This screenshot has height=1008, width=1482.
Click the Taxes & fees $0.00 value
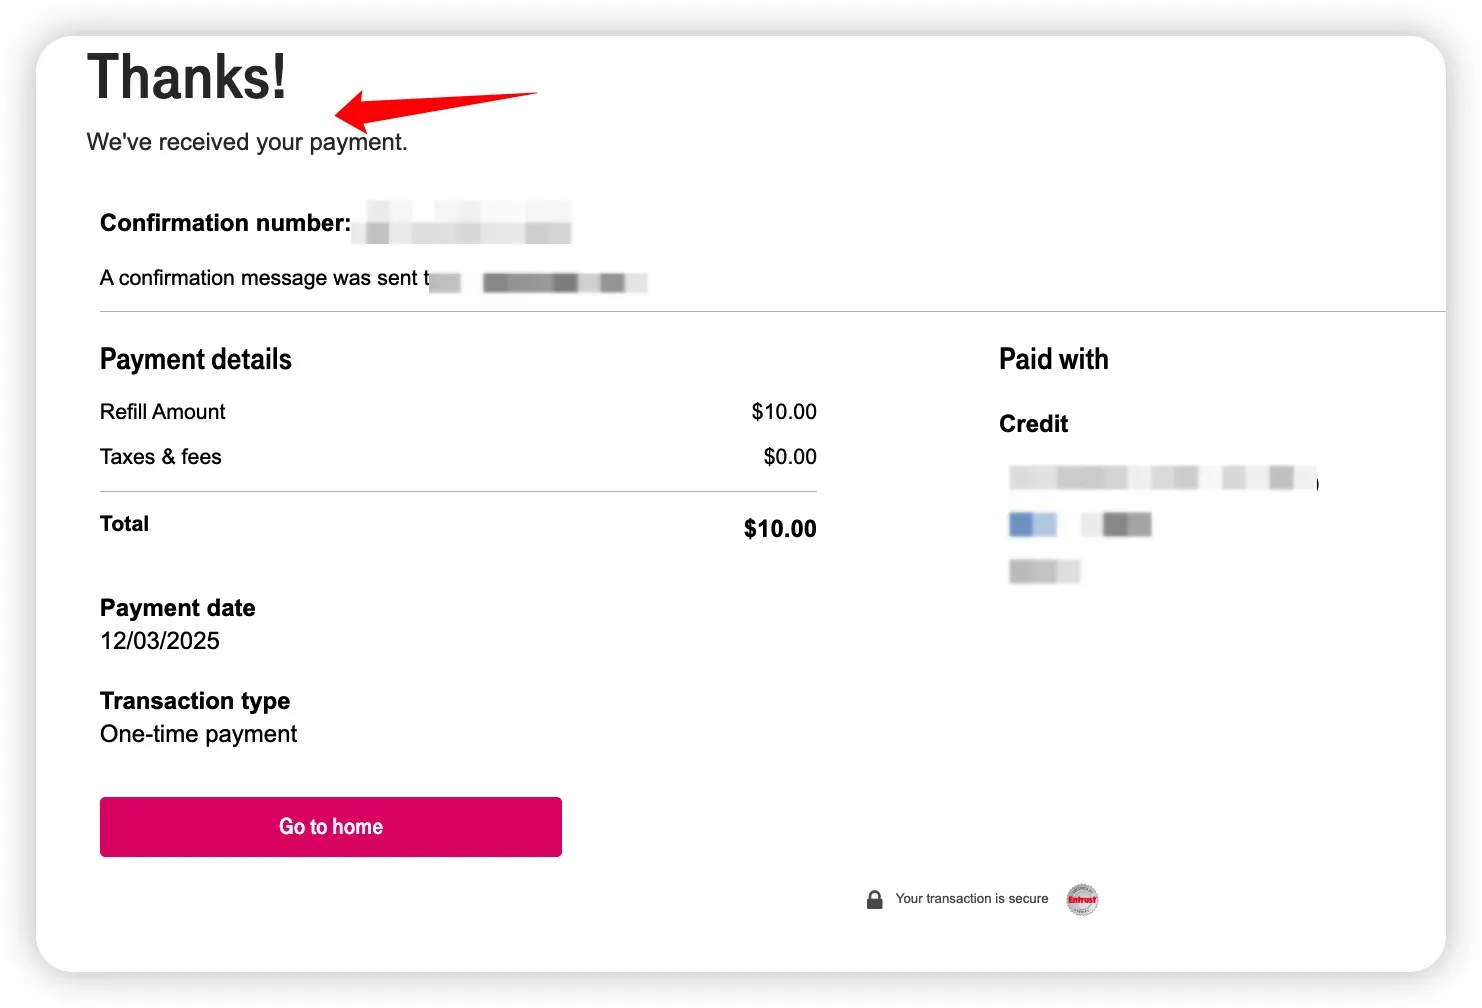point(790,457)
